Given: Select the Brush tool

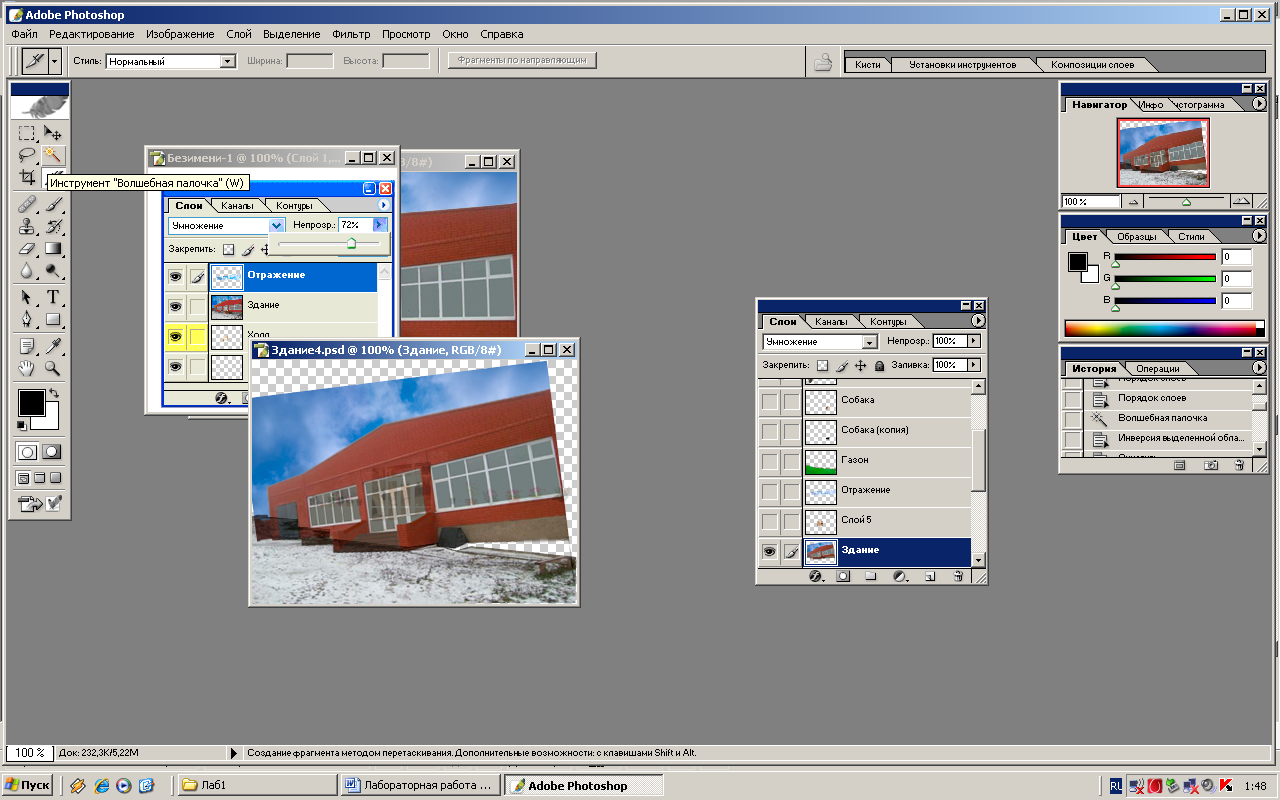Looking at the screenshot, I should coord(53,205).
